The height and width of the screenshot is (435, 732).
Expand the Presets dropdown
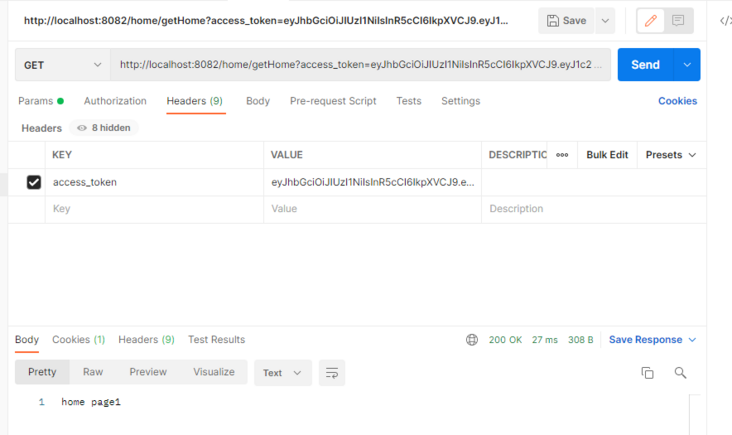coord(671,155)
